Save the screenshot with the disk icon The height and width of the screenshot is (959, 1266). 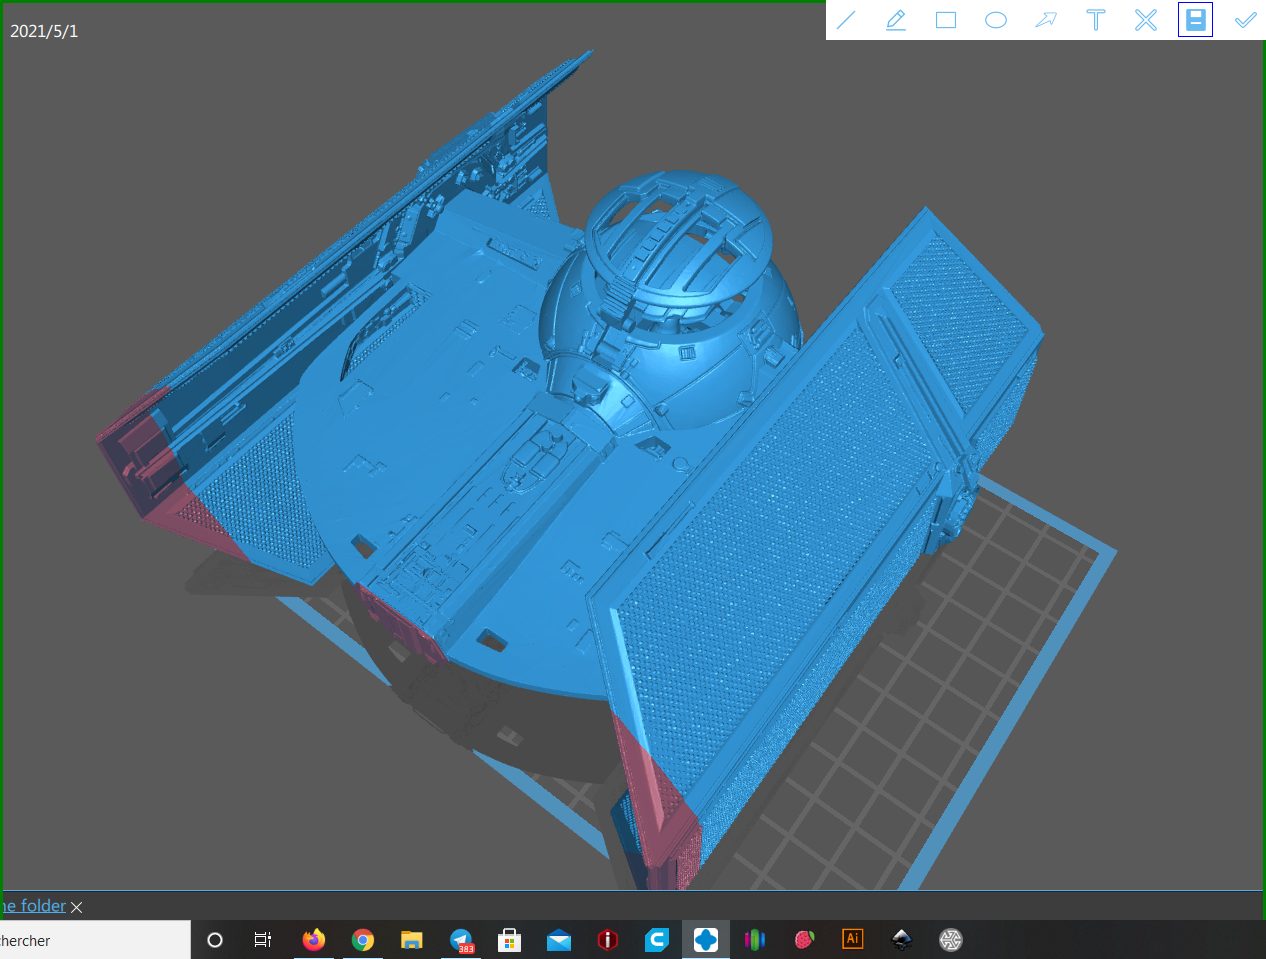click(x=1195, y=20)
